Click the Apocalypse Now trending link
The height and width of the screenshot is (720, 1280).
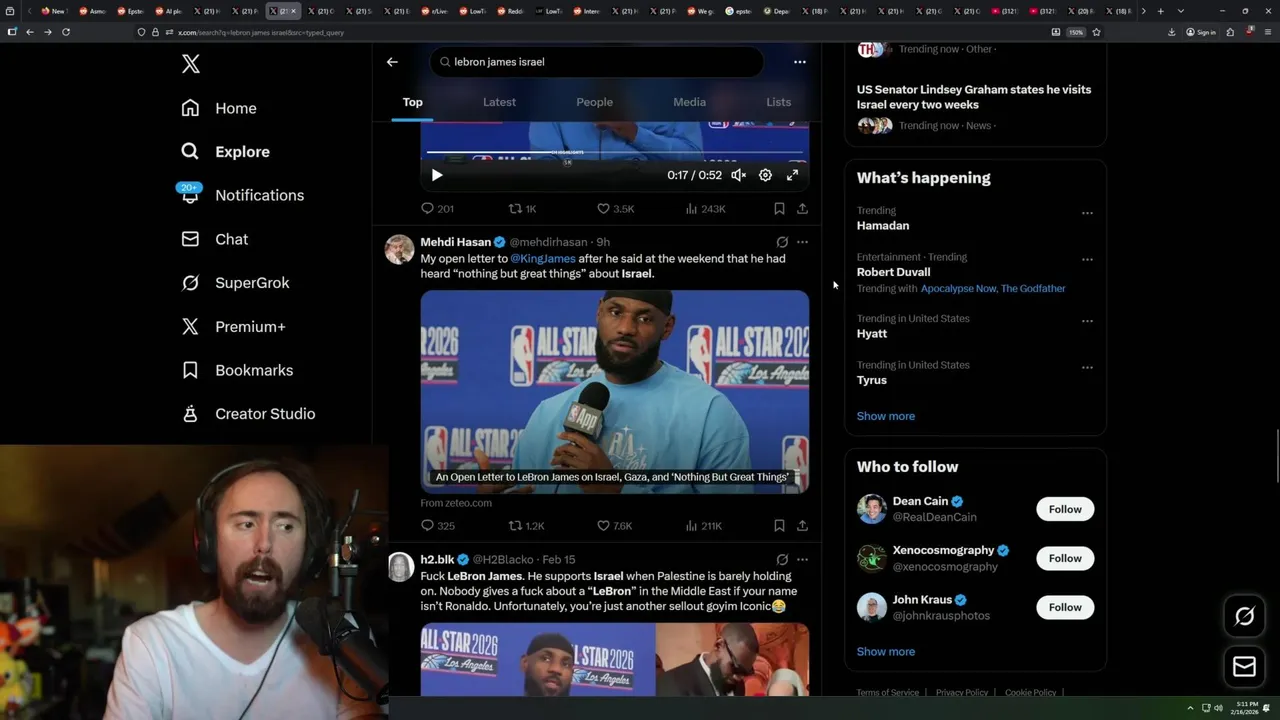coord(958,289)
